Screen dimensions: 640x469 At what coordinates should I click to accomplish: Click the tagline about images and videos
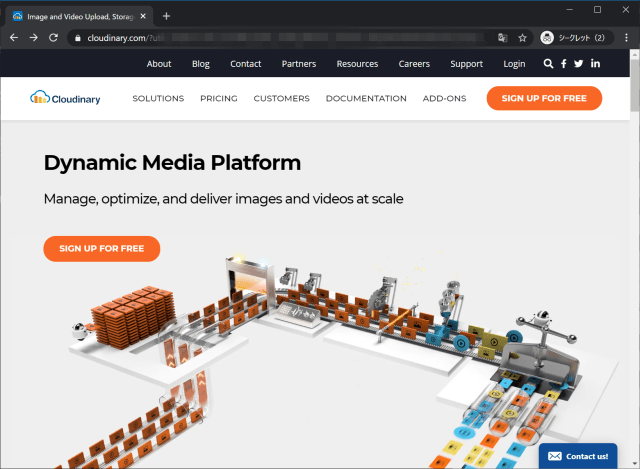click(223, 199)
